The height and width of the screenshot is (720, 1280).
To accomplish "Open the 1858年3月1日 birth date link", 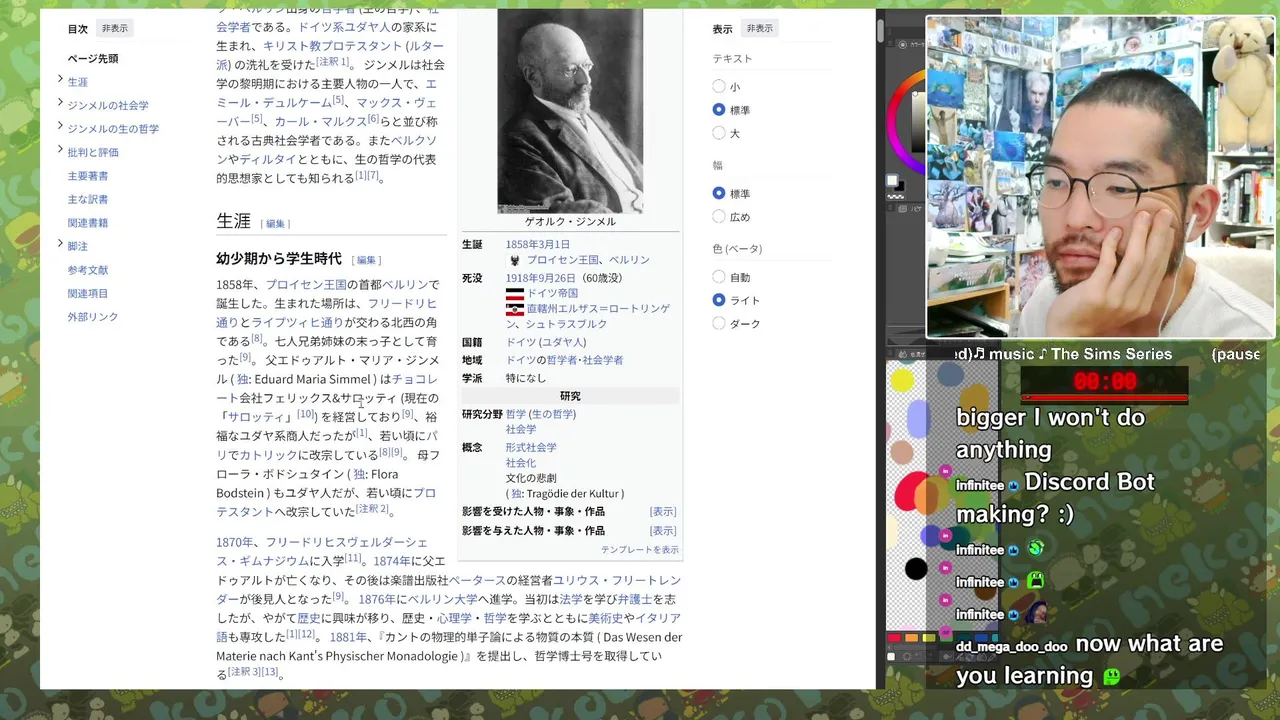I will coord(537,244).
